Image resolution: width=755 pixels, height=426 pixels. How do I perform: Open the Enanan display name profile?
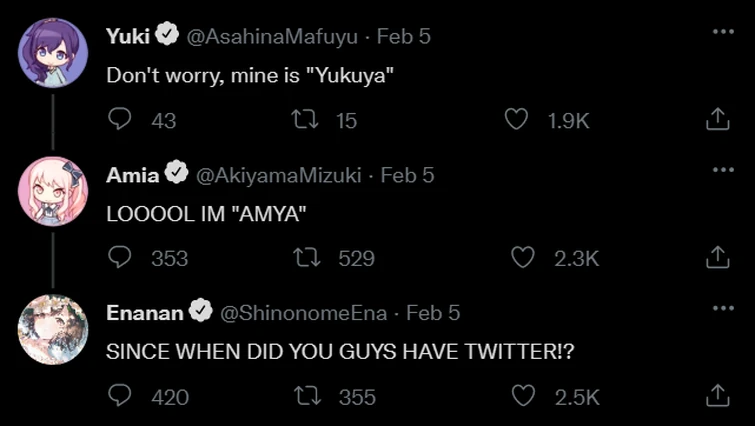click(x=145, y=312)
